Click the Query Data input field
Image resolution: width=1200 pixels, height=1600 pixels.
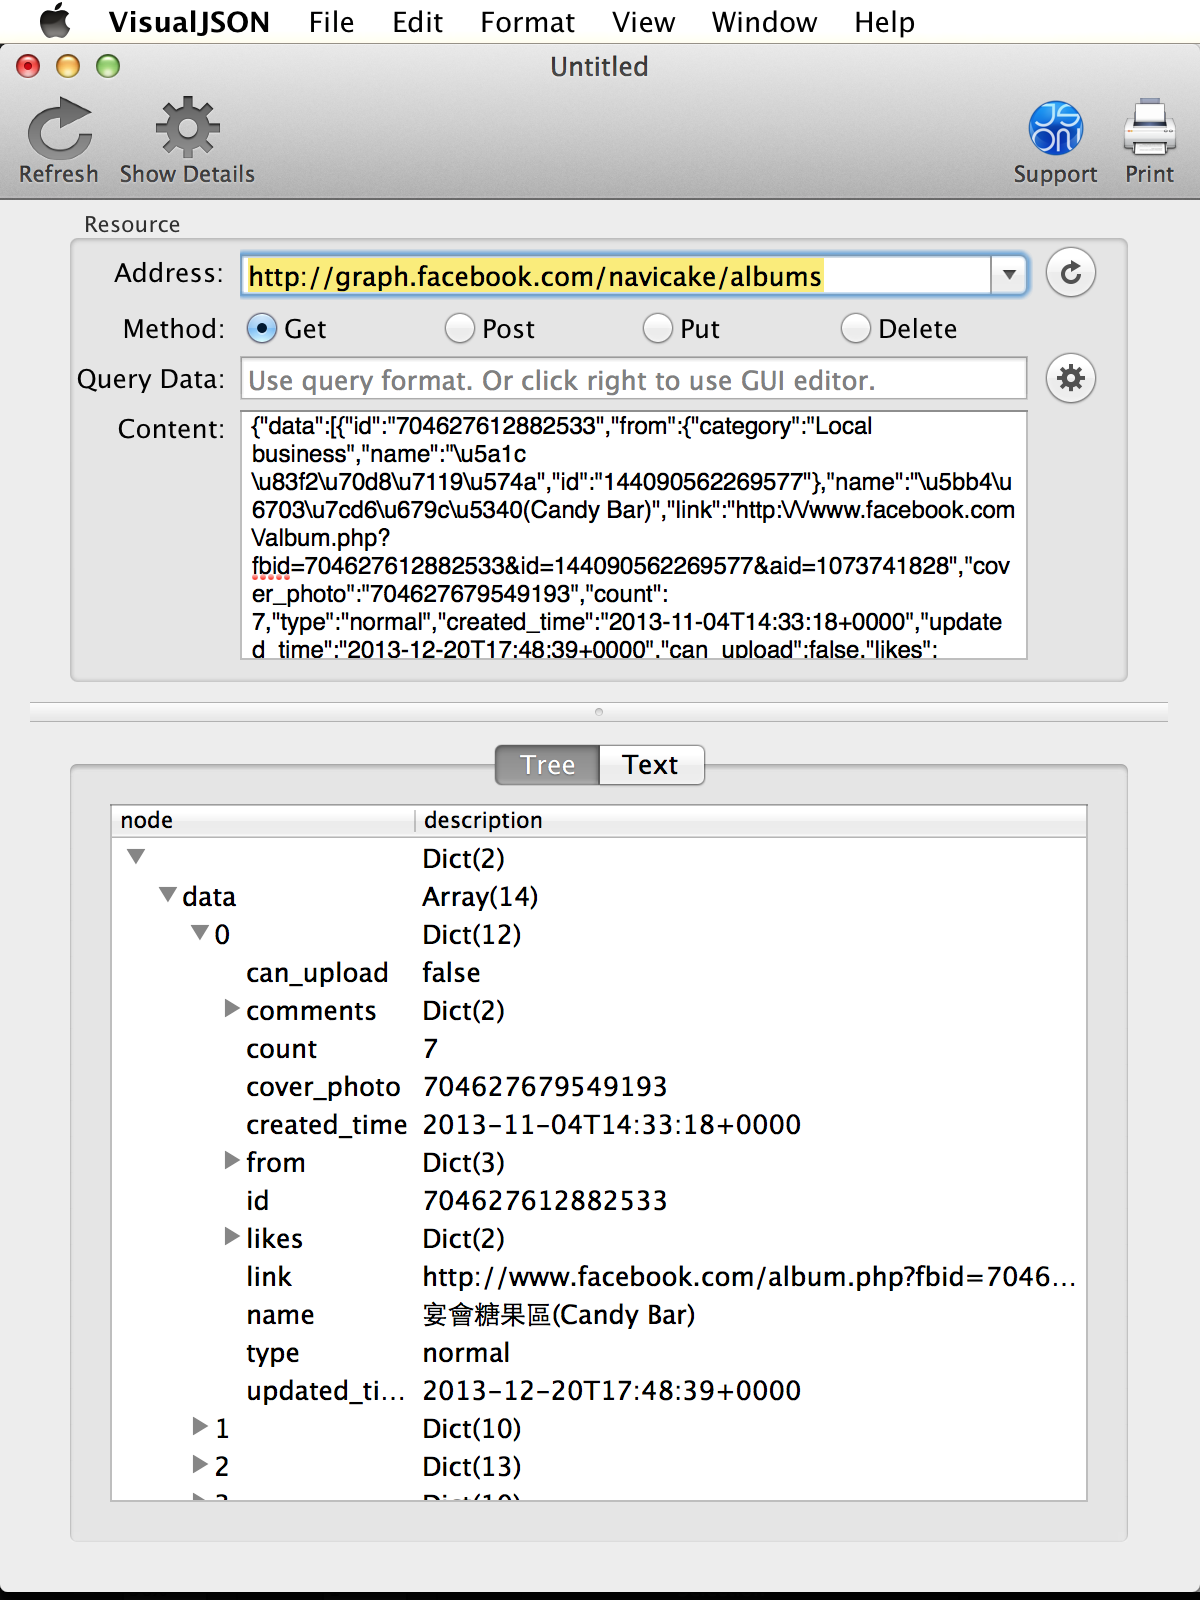pos(634,379)
